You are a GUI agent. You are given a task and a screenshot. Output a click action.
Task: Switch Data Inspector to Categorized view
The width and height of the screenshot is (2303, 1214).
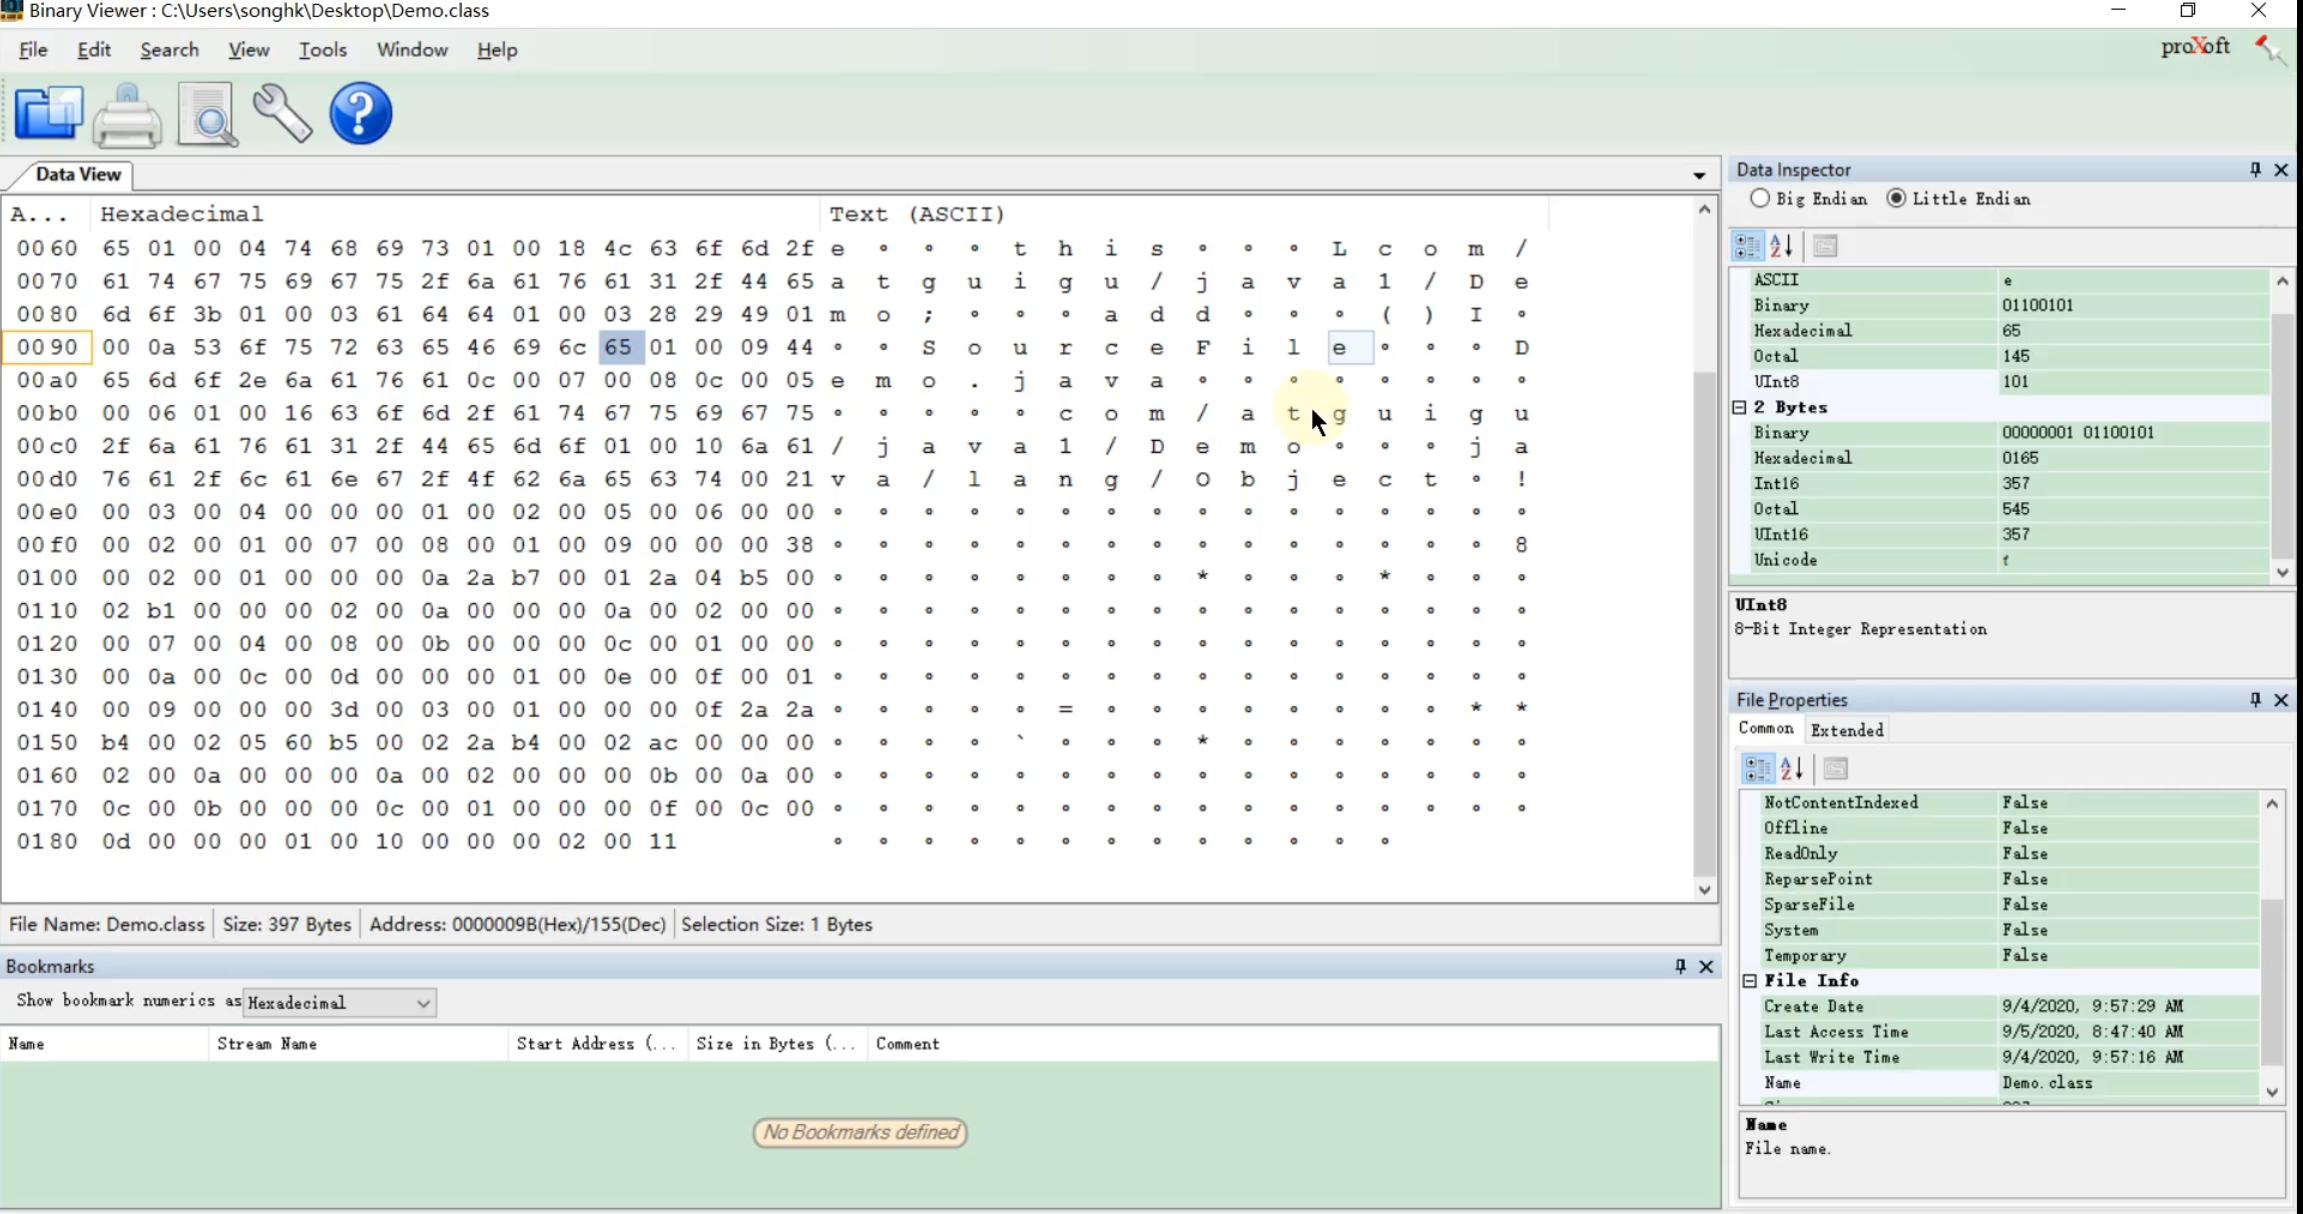point(1747,246)
